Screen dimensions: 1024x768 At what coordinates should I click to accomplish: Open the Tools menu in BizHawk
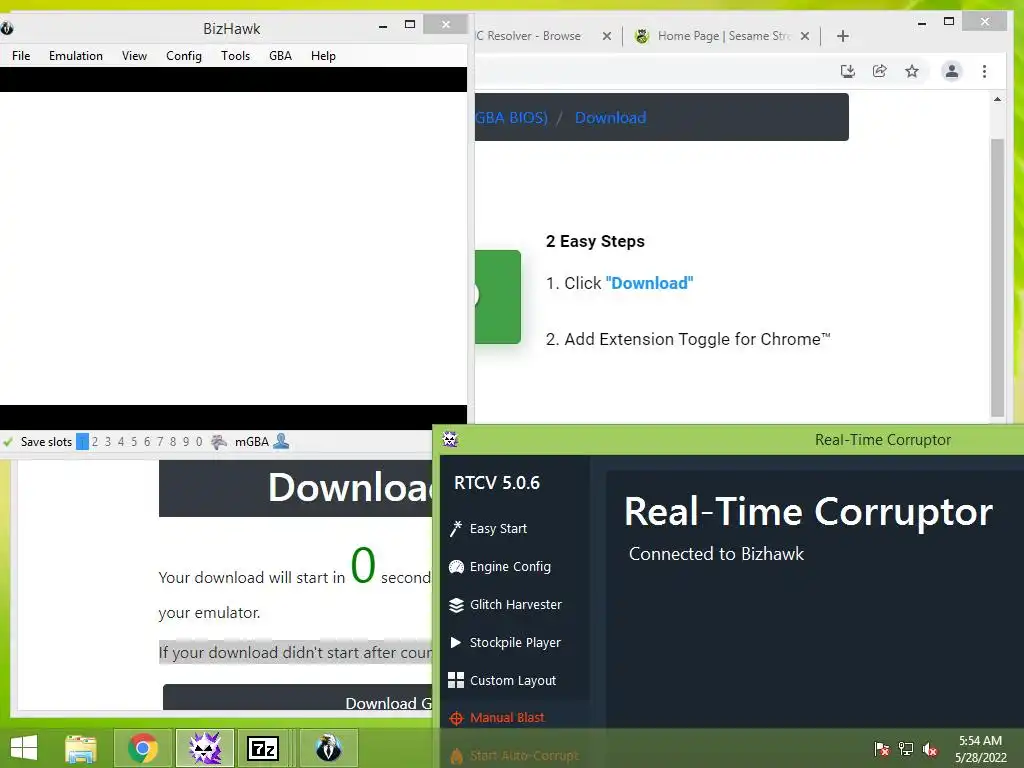click(x=235, y=56)
